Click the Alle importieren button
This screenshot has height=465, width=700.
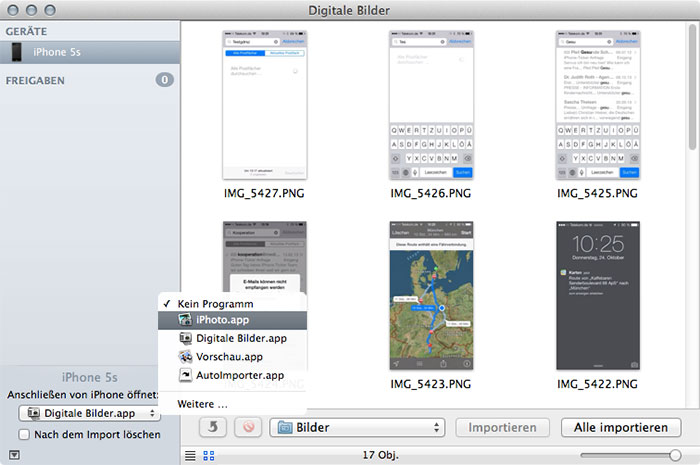pyautogui.click(x=621, y=428)
